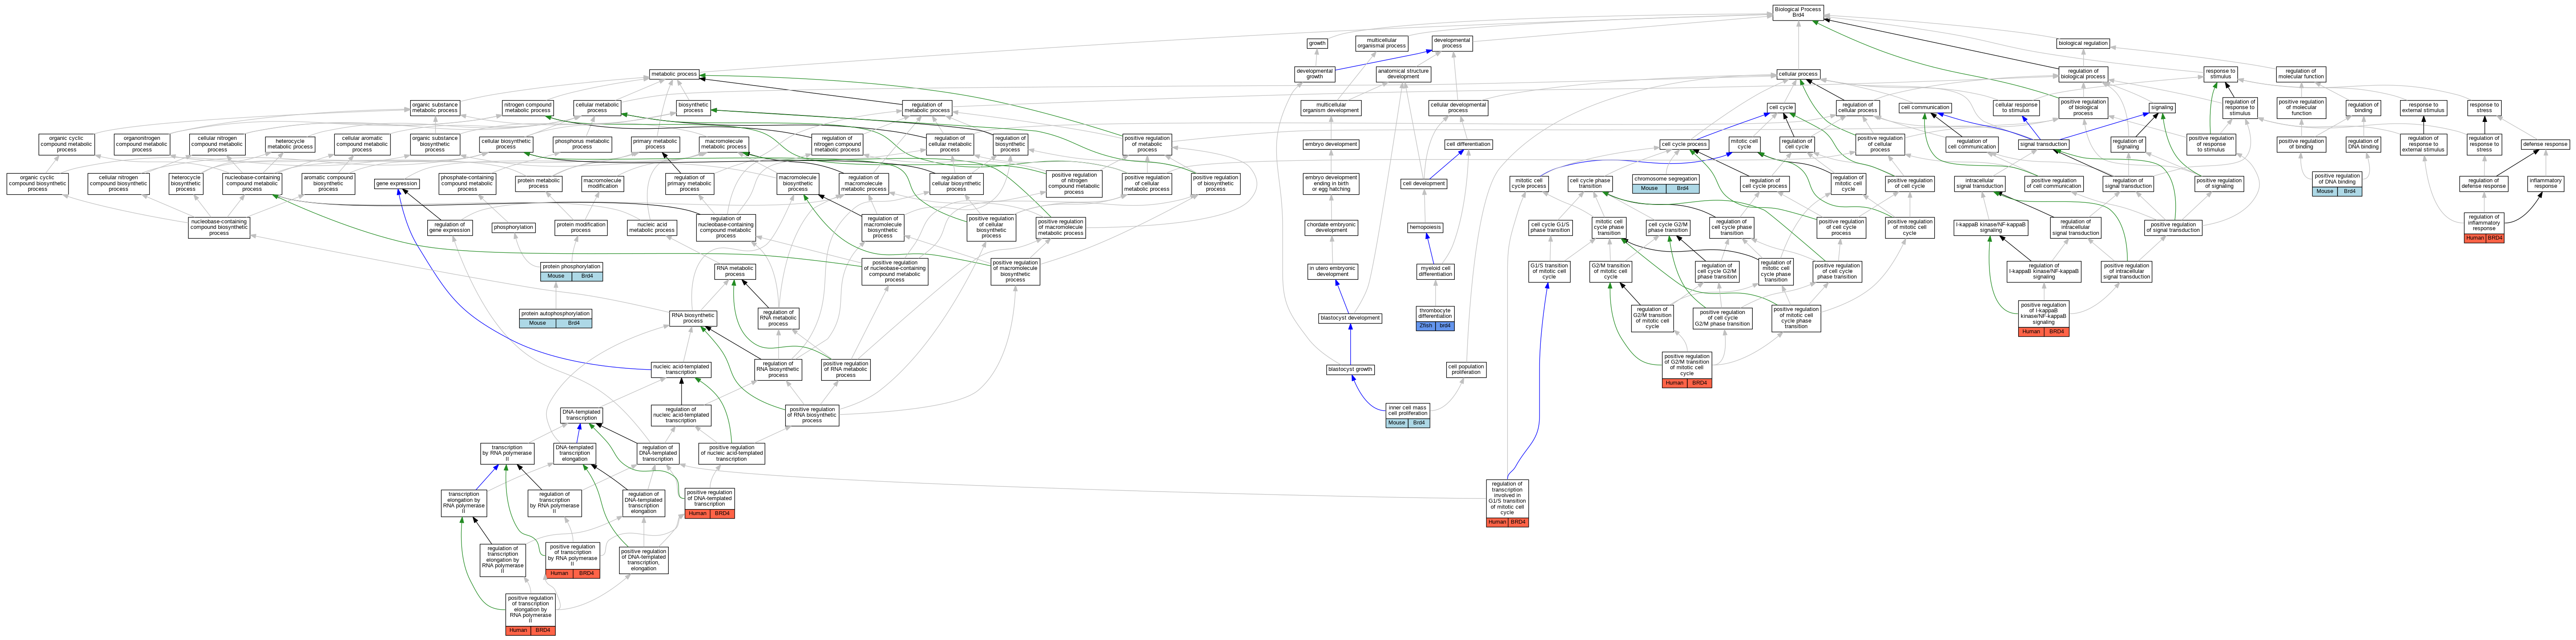Select 'anatomical structure development' node
2576x640 pixels.
click(x=1403, y=74)
